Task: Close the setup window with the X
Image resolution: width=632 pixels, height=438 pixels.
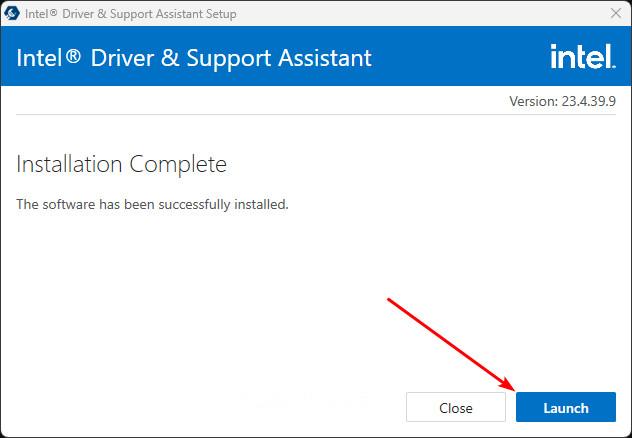Action: pyautogui.click(x=615, y=13)
